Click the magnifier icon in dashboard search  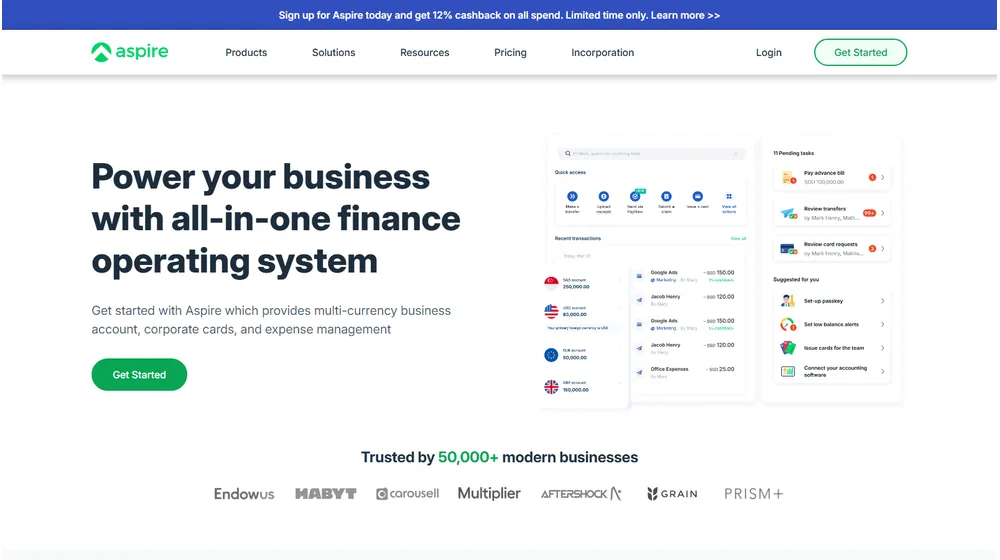(568, 154)
